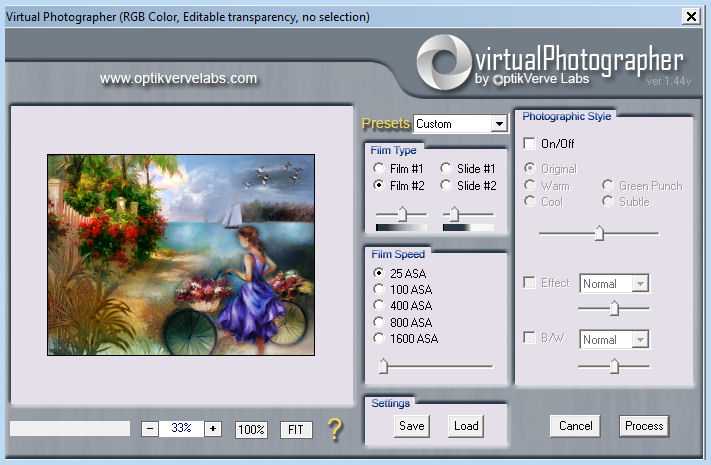Click the Cancel button
The width and height of the screenshot is (711, 465).
click(575, 426)
